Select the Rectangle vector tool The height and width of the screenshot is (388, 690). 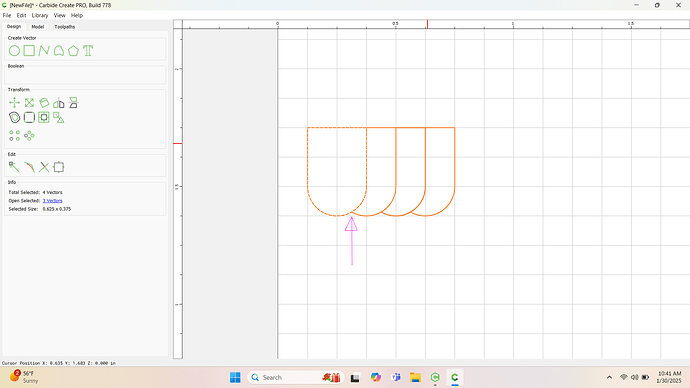click(29, 51)
